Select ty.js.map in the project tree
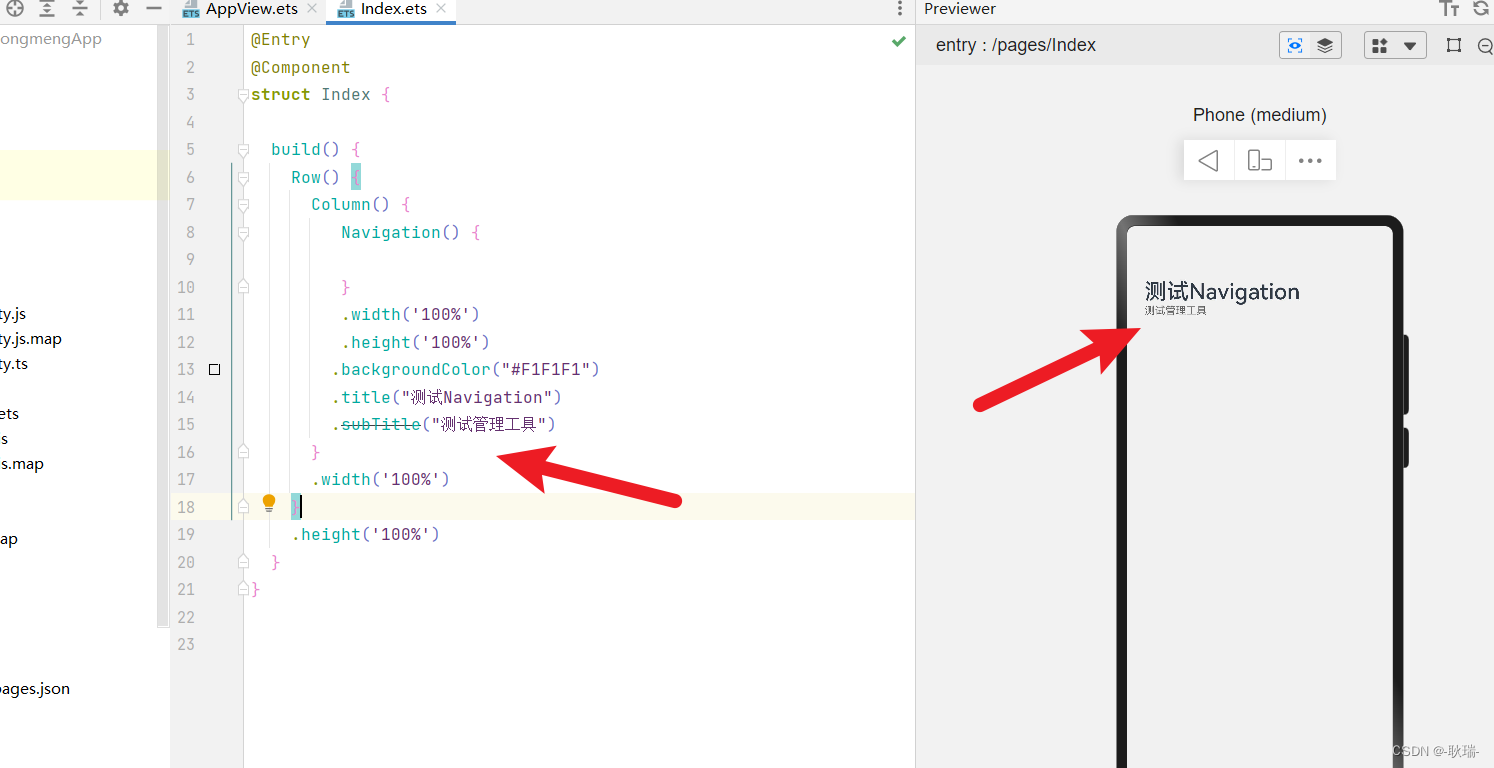The image size is (1494, 768). click(x=31, y=339)
